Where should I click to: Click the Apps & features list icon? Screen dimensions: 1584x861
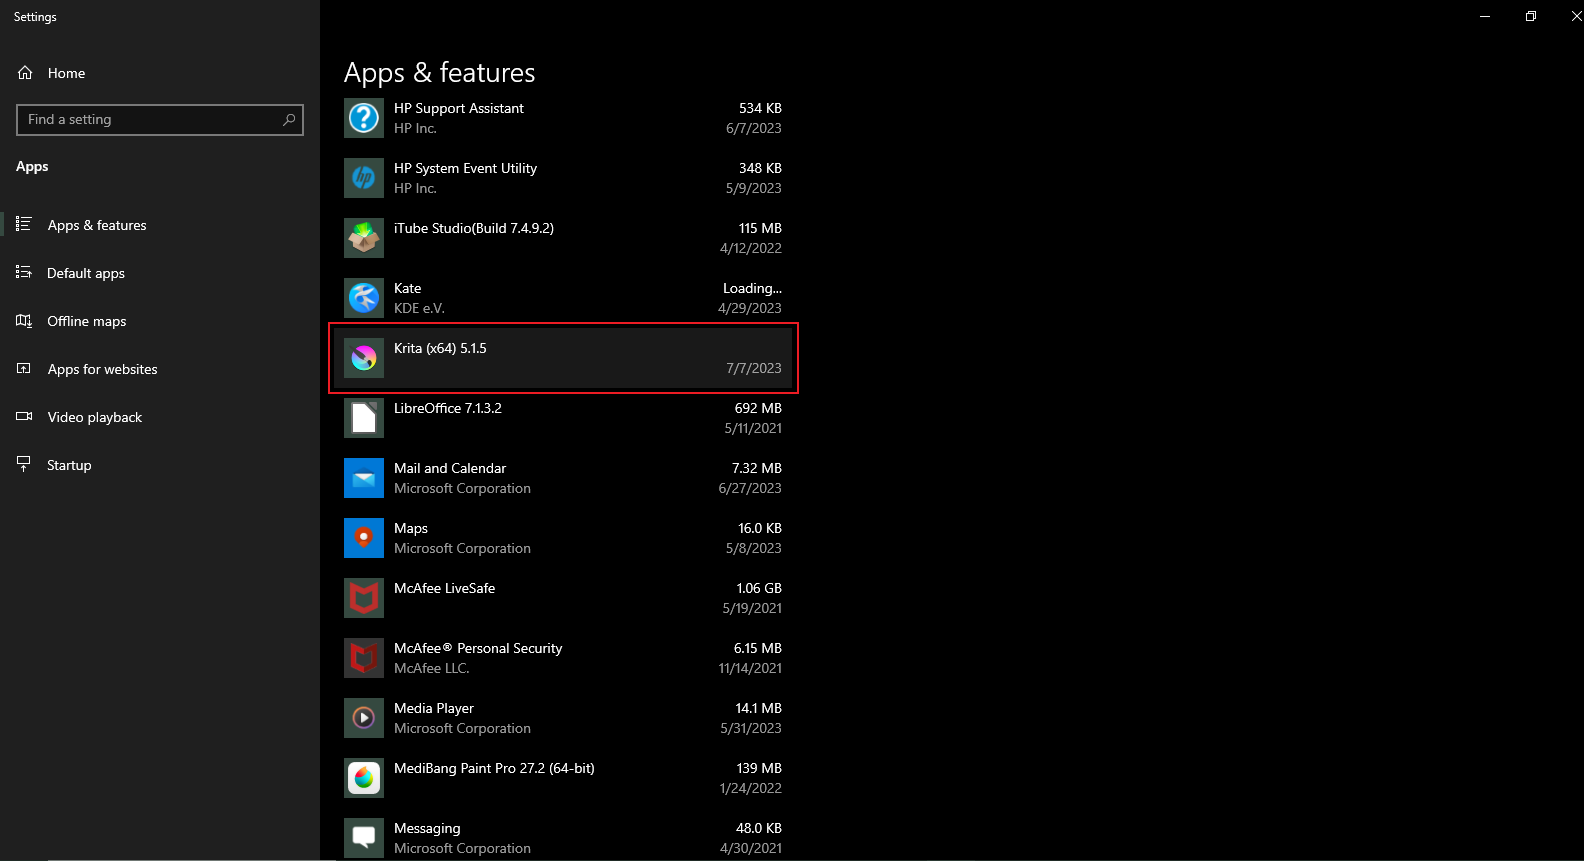tap(24, 224)
